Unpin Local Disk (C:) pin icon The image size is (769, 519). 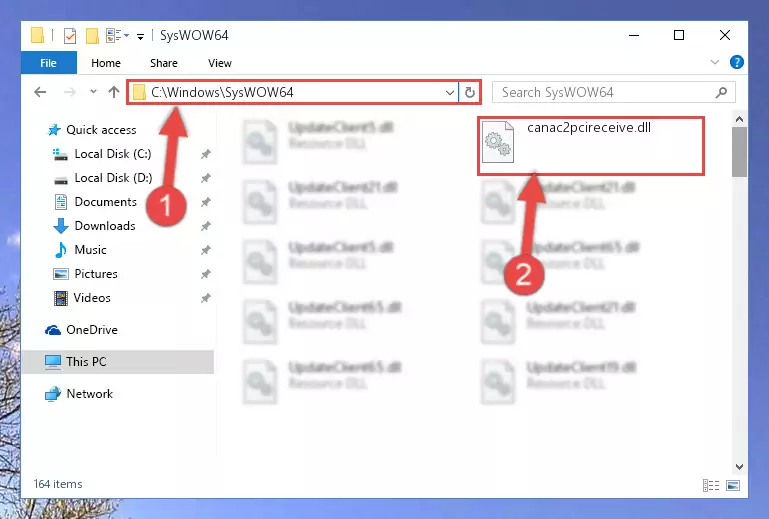pos(205,154)
